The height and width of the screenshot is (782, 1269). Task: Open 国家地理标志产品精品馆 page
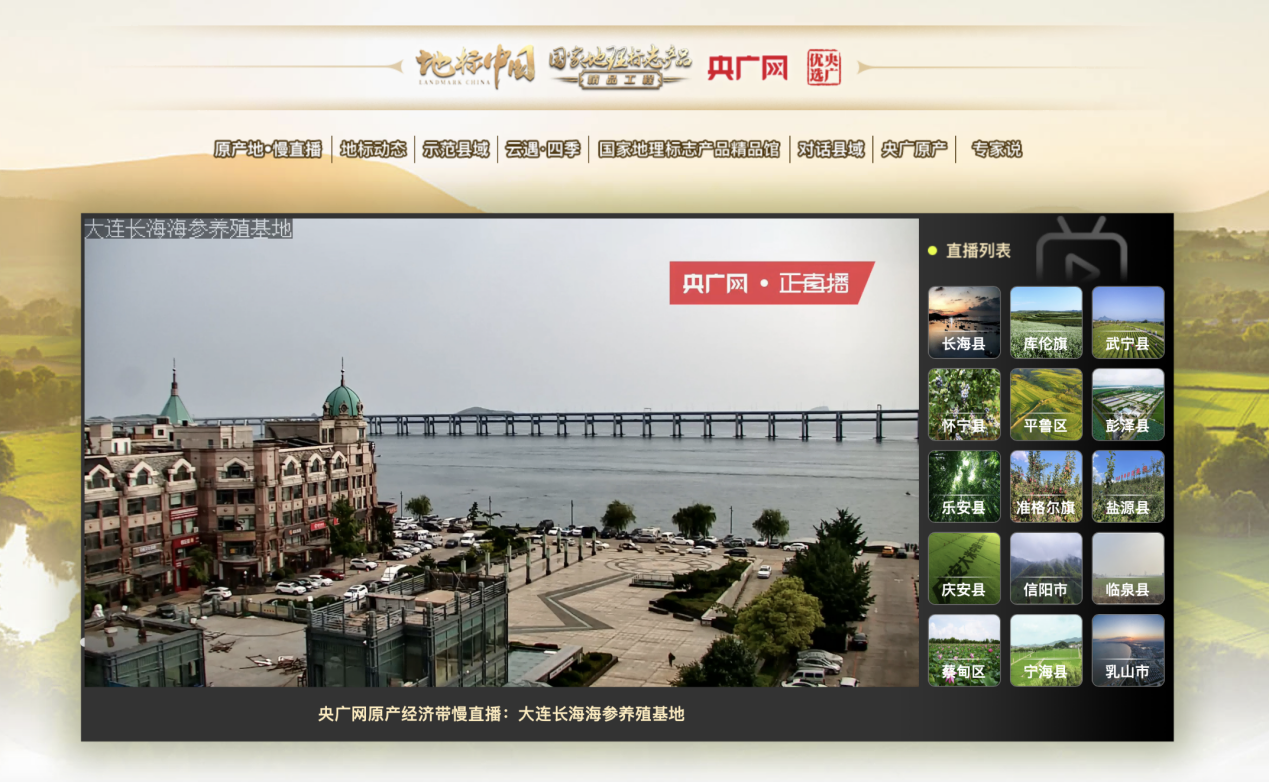[688, 150]
